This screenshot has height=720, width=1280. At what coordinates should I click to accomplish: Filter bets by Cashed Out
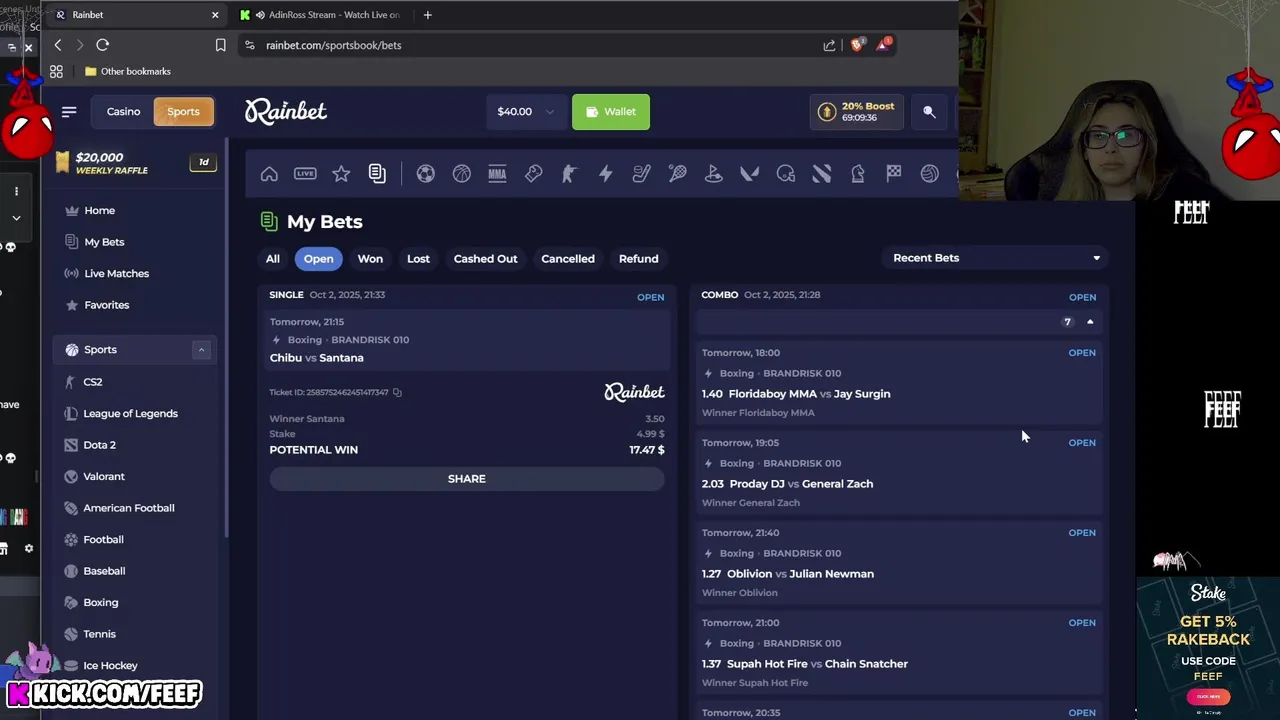pos(485,259)
